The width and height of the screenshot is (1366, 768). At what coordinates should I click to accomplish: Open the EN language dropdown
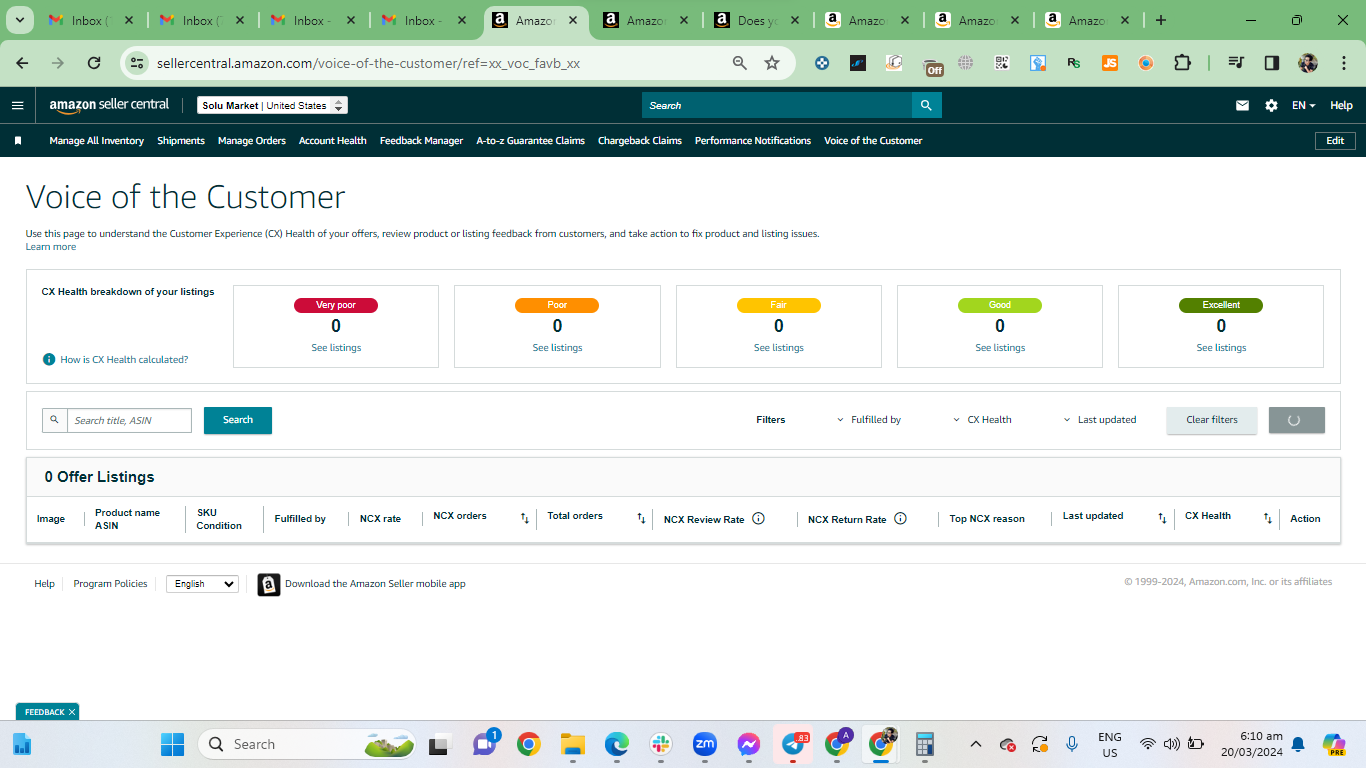[x=1303, y=105]
